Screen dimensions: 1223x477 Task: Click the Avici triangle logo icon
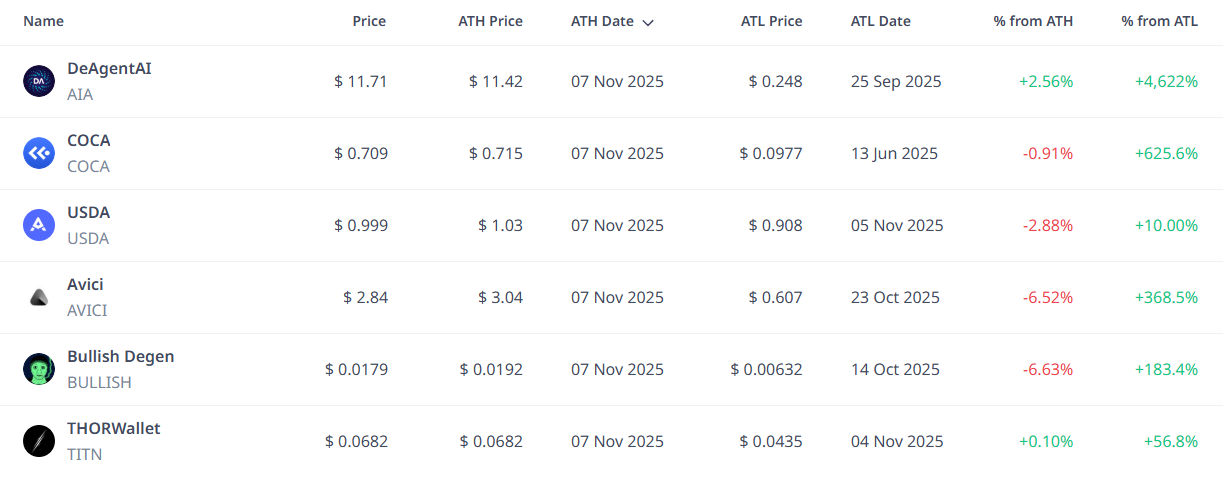tap(39, 297)
